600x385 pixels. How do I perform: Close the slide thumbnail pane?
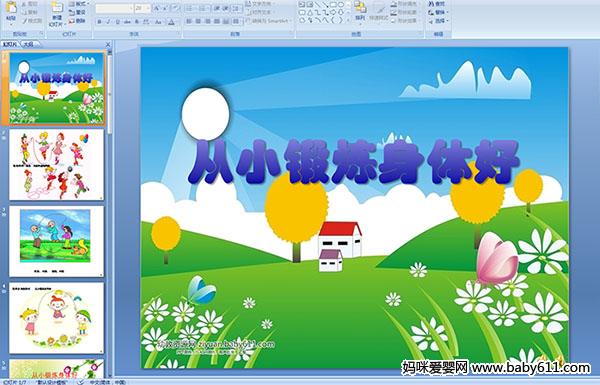[x=108, y=44]
